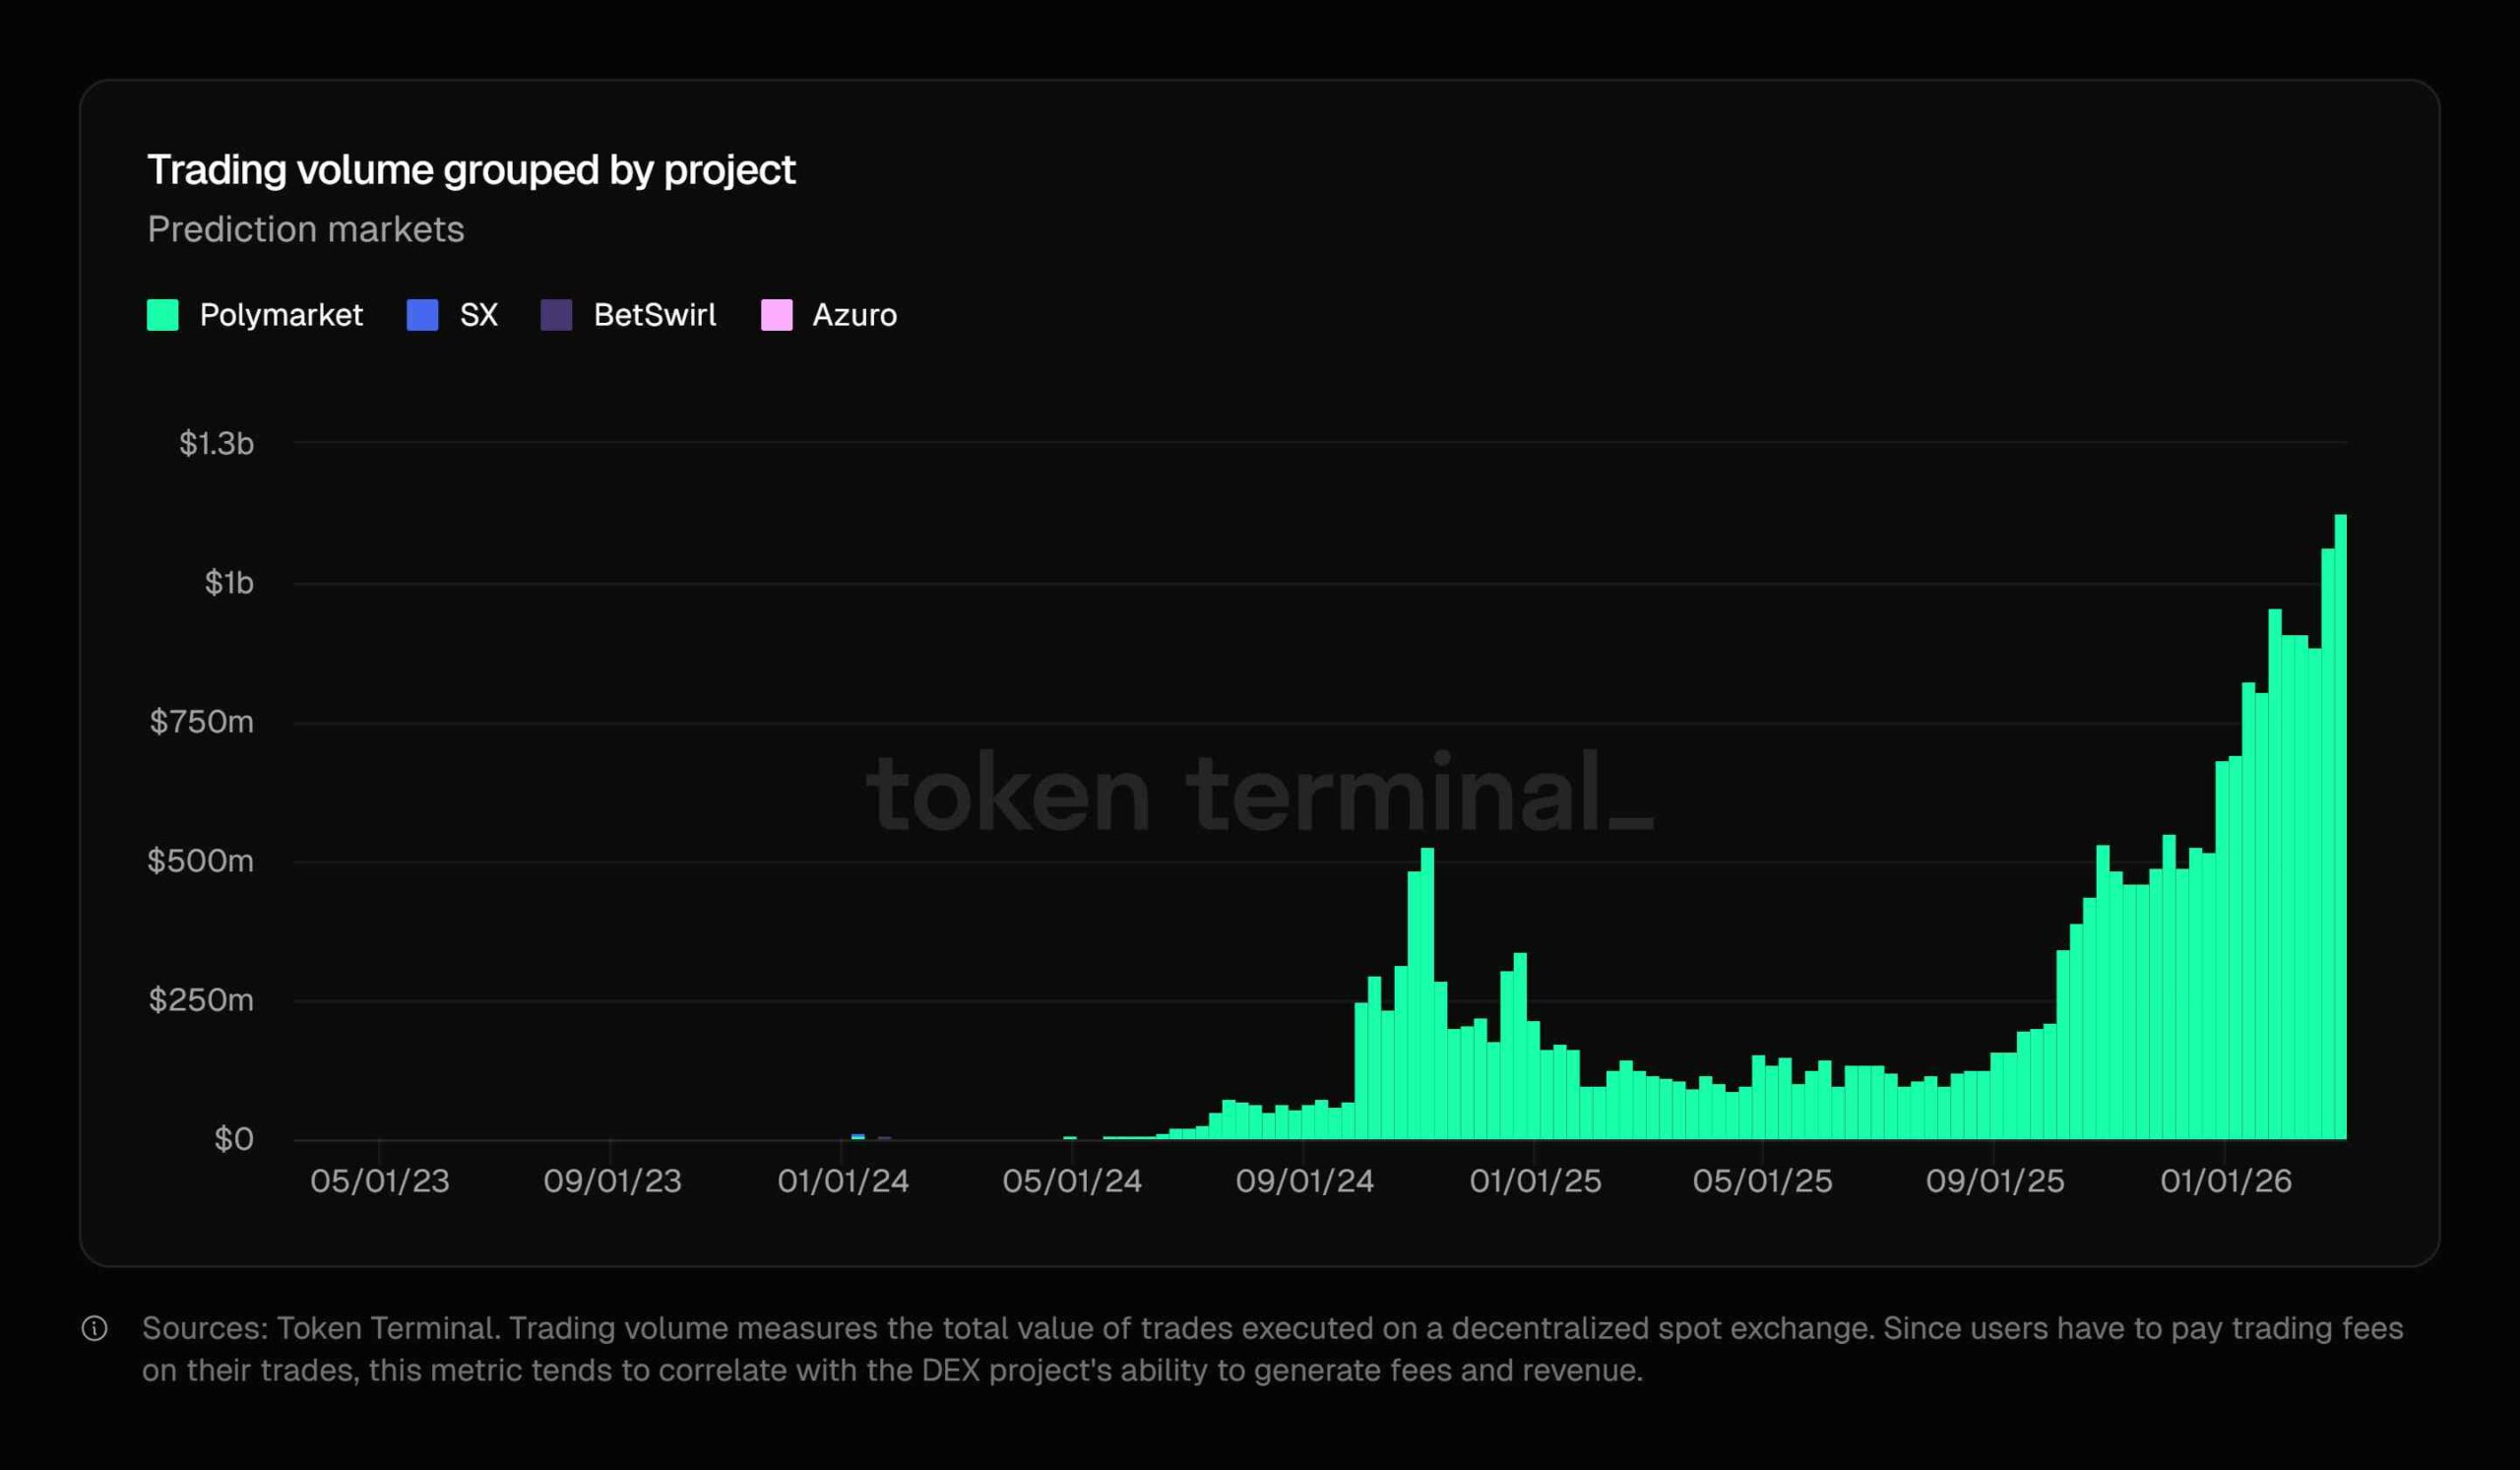The width and height of the screenshot is (2520, 1470).
Task: Toggle the SX series legend label
Action: [478, 315]
